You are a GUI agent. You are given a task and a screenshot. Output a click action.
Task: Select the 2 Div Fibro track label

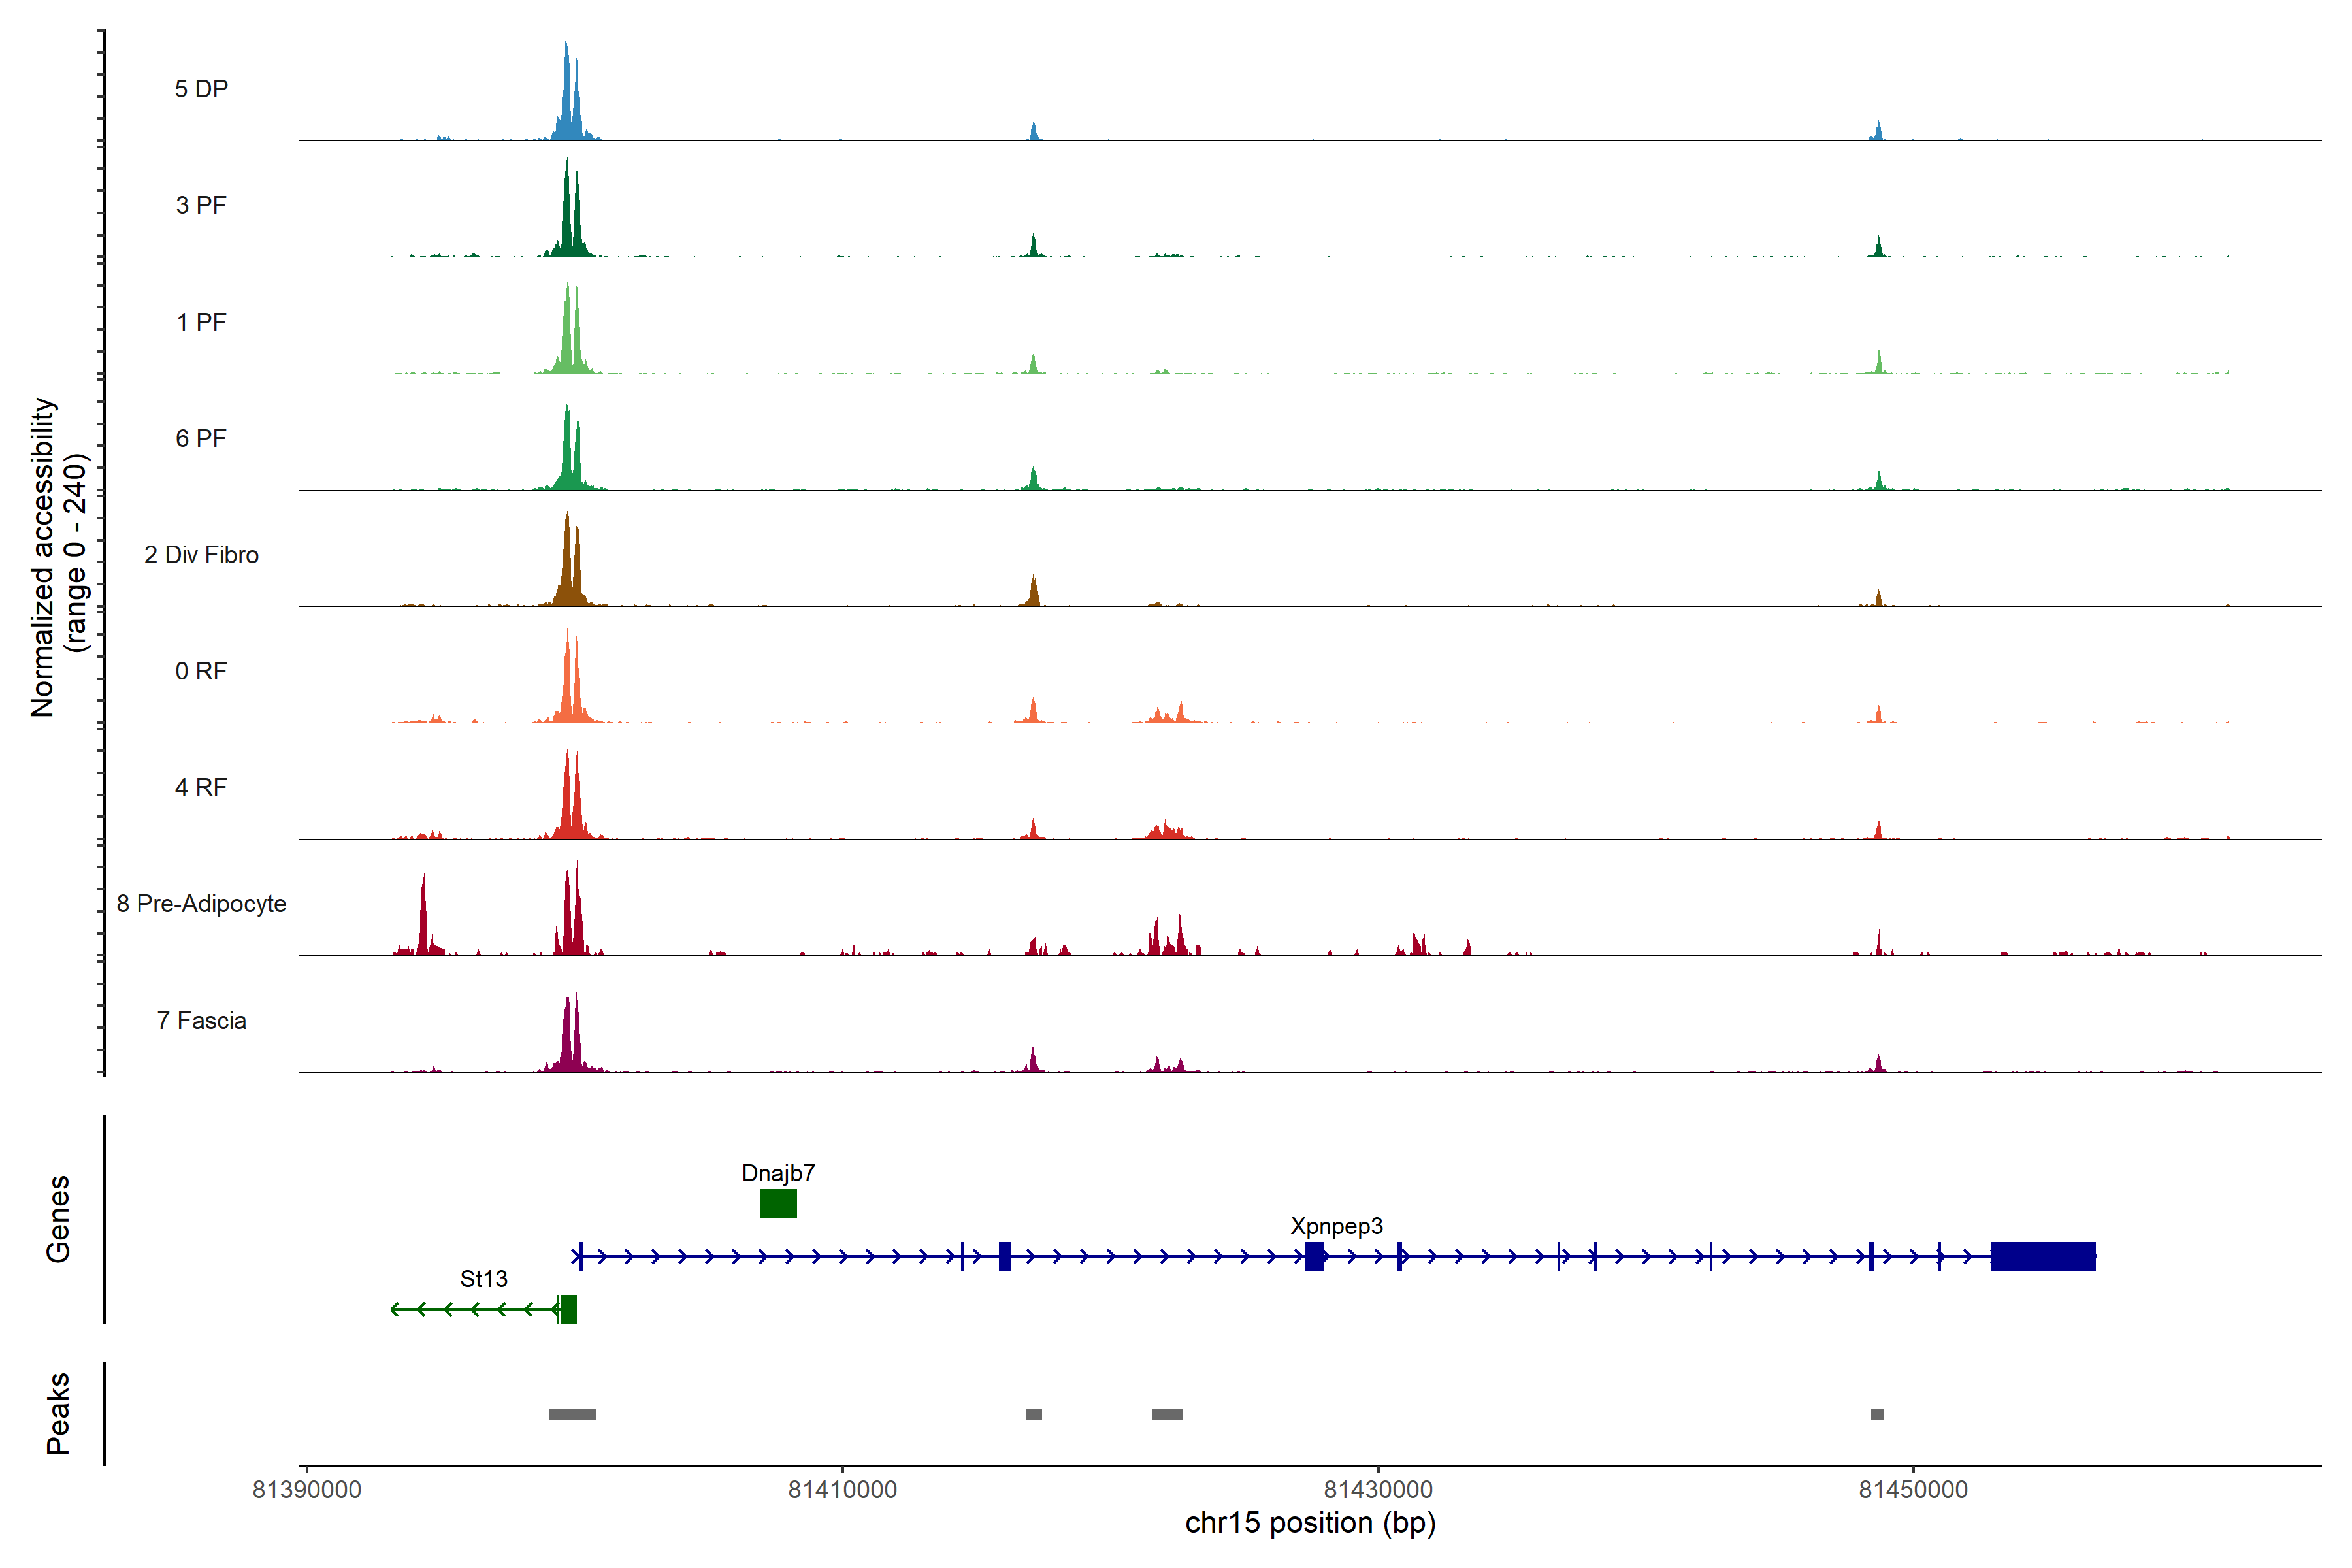click(x=201, y=555)
